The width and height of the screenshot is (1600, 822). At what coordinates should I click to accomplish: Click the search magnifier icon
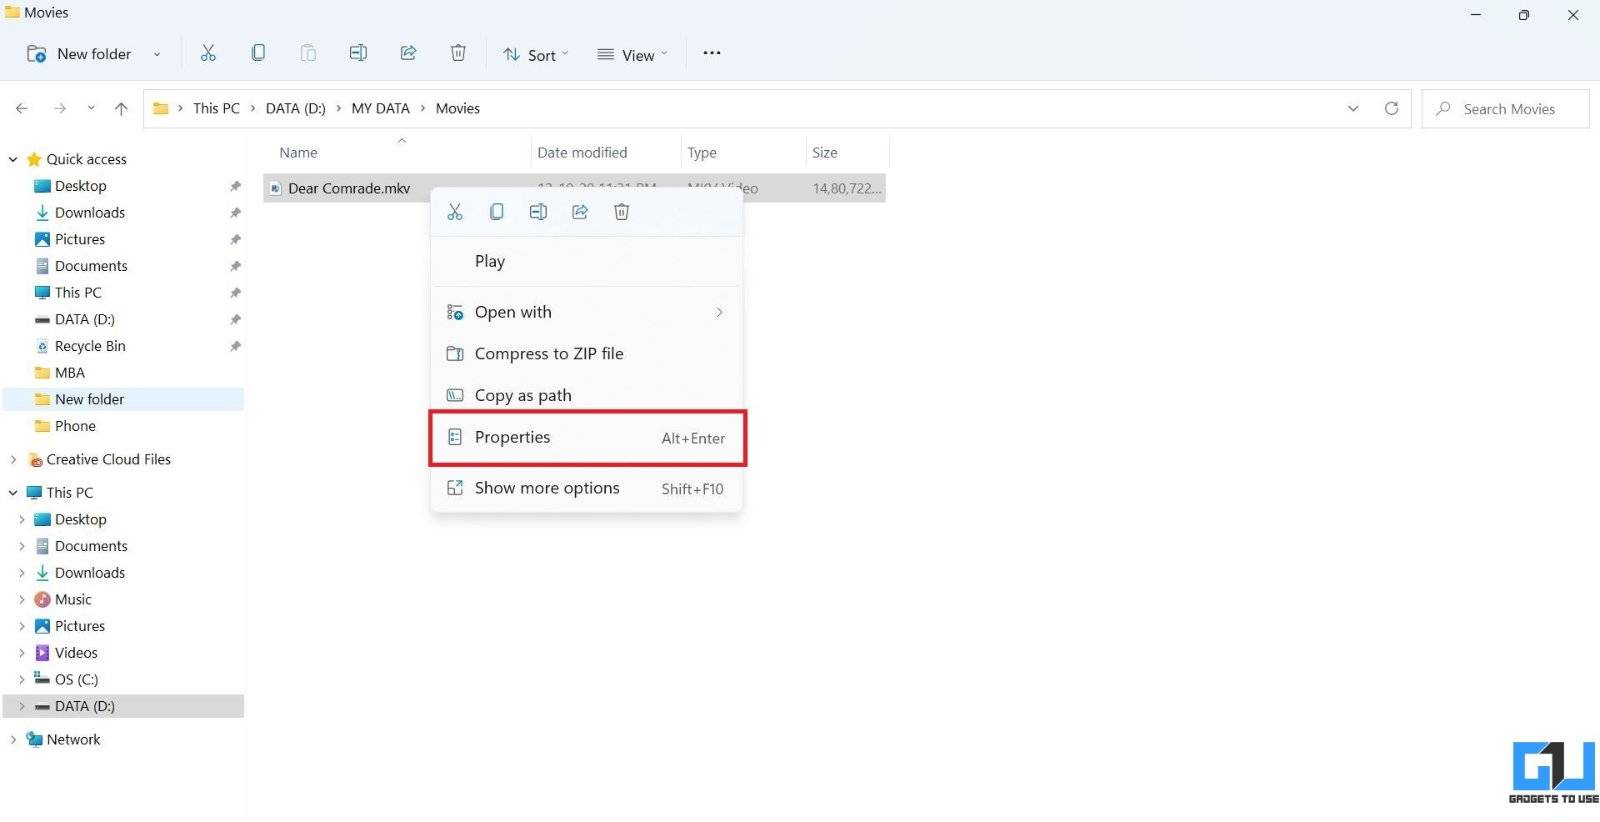(x=1443, y=108)
